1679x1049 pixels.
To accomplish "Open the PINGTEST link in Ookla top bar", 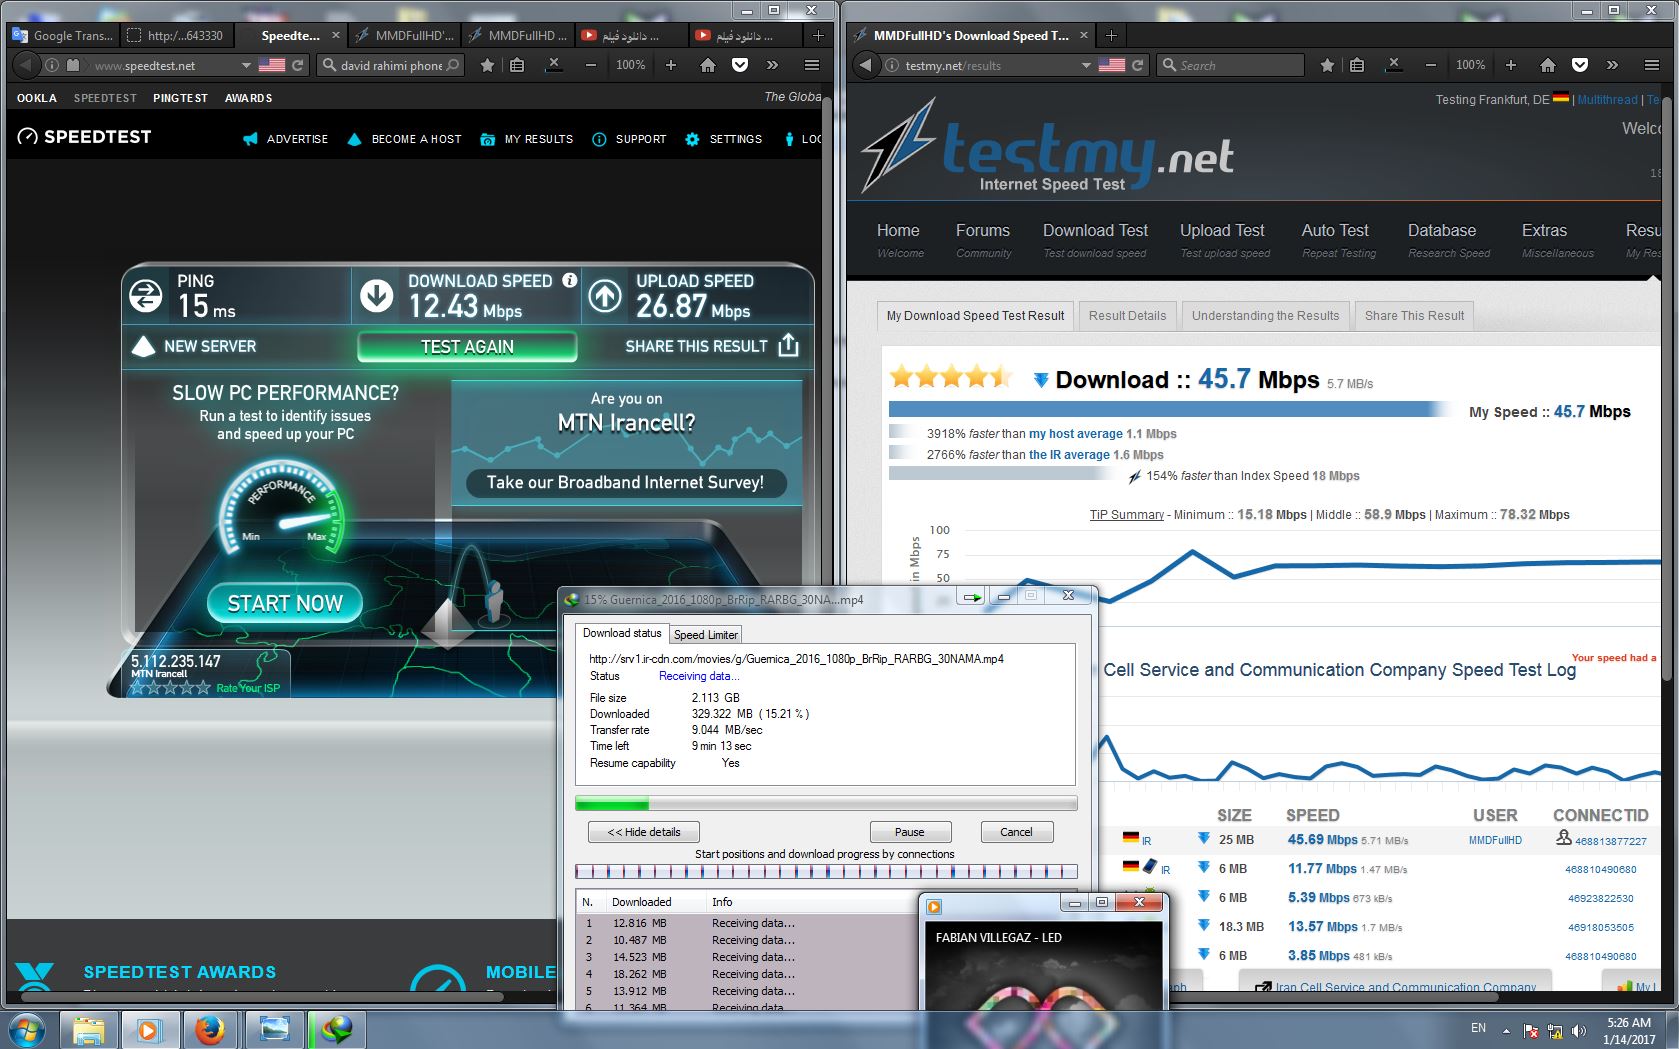I will pyautogui.click(x=181, y=98).
